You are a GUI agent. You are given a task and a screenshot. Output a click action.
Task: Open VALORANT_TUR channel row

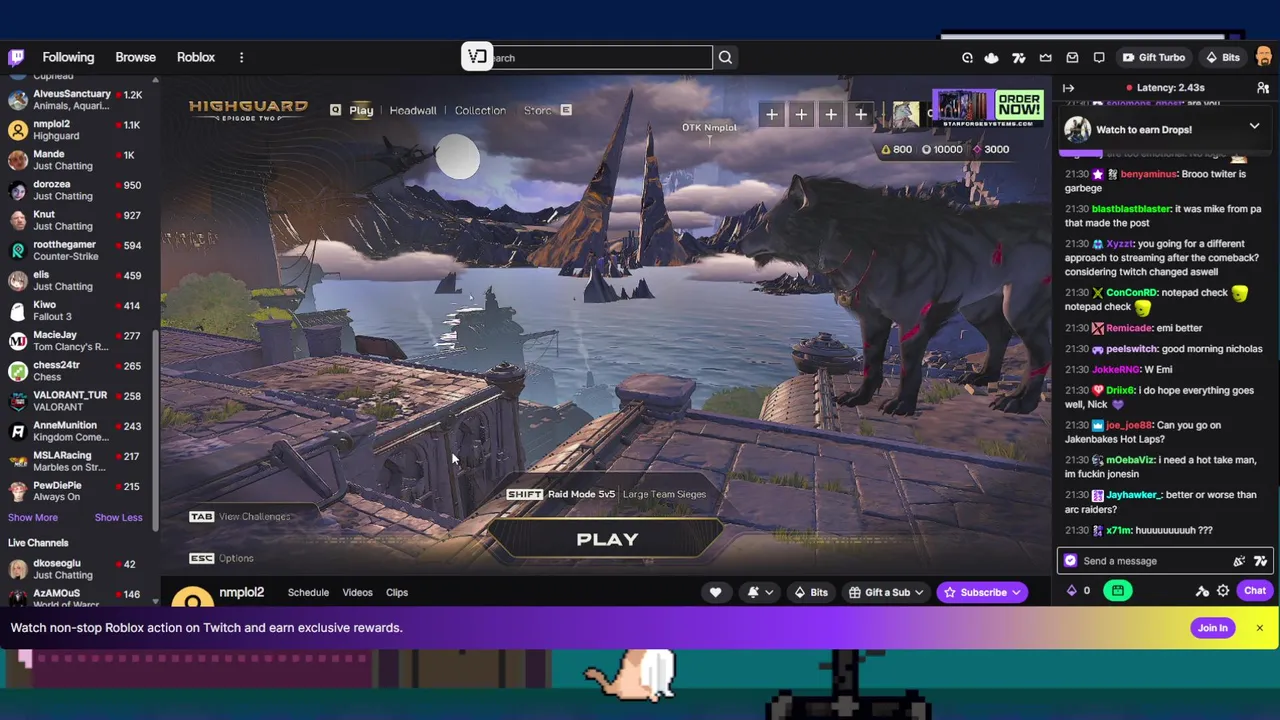point(80,401)
